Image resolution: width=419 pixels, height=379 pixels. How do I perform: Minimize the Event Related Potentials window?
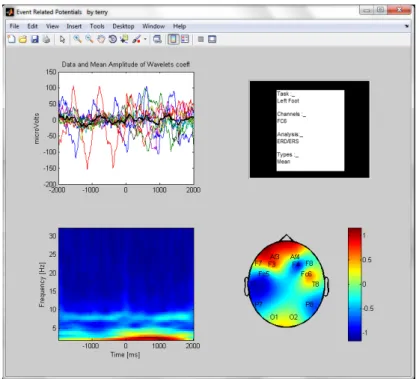tap(367, 10)
